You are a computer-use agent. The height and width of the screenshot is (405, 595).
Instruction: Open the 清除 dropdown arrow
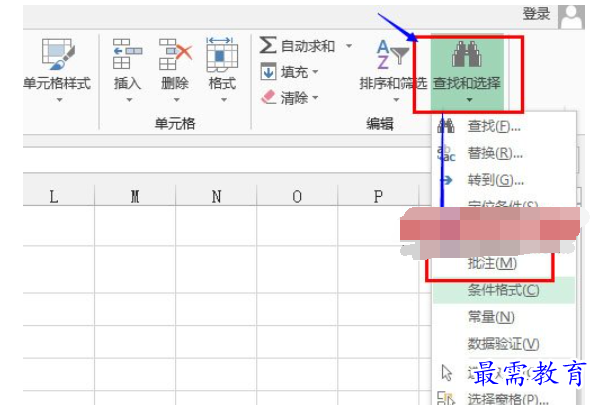pos(315,98)
